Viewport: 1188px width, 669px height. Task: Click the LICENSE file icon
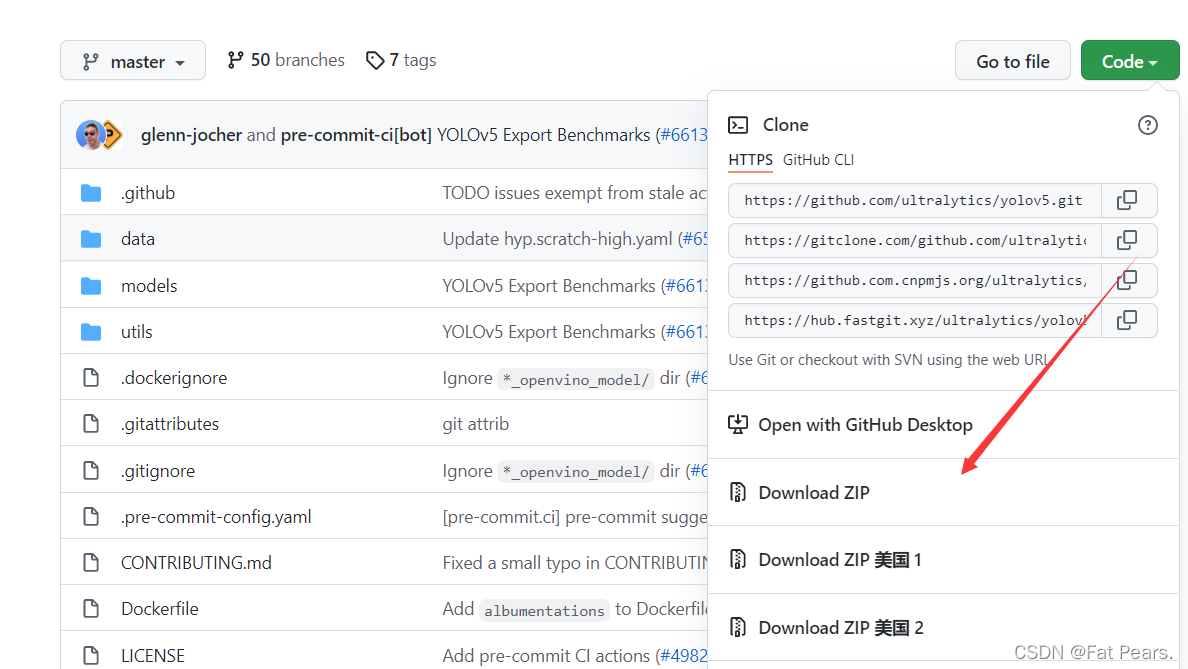[91, 655]
